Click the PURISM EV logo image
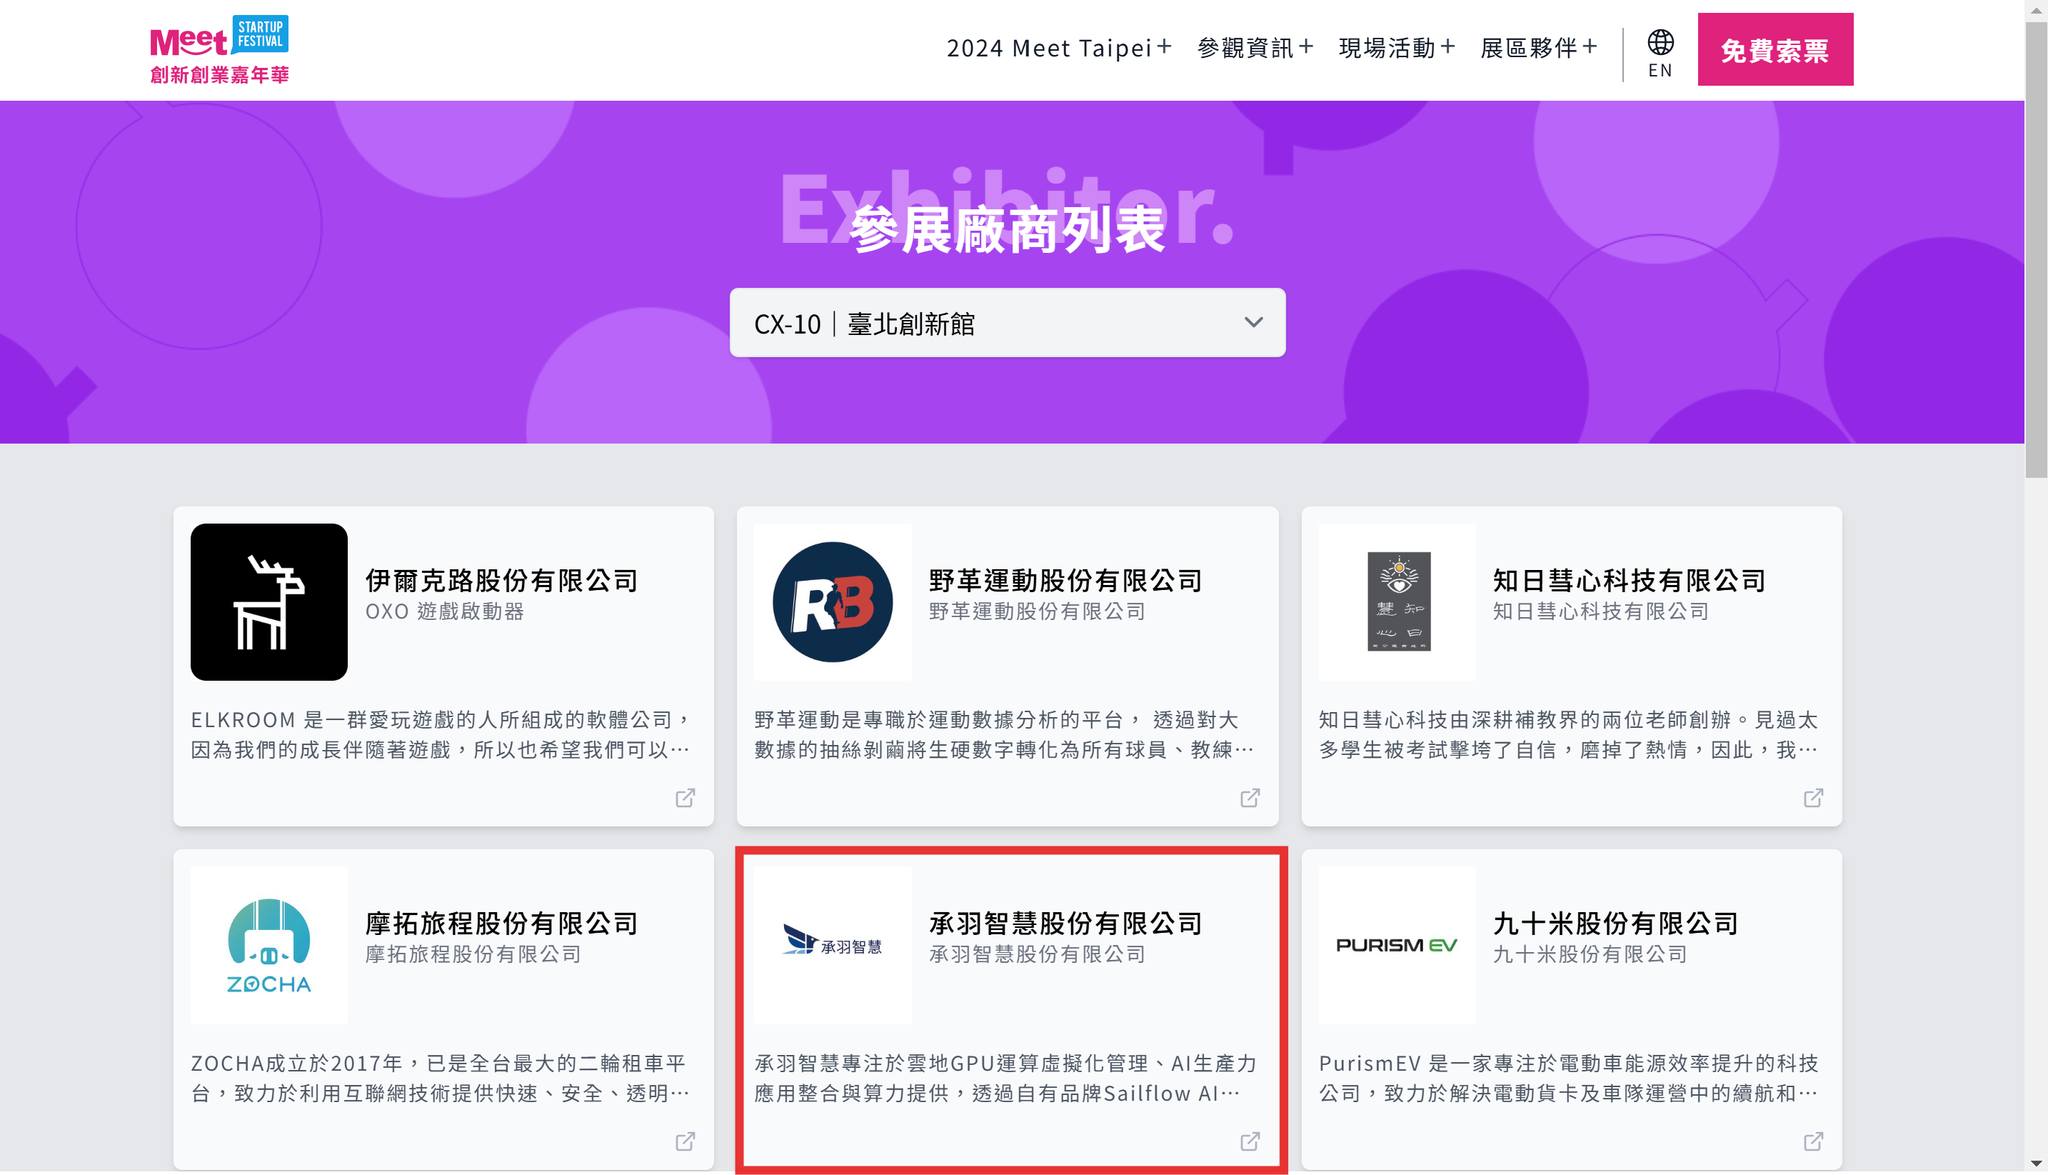 pyautogui.click(x=1397, y=945)
